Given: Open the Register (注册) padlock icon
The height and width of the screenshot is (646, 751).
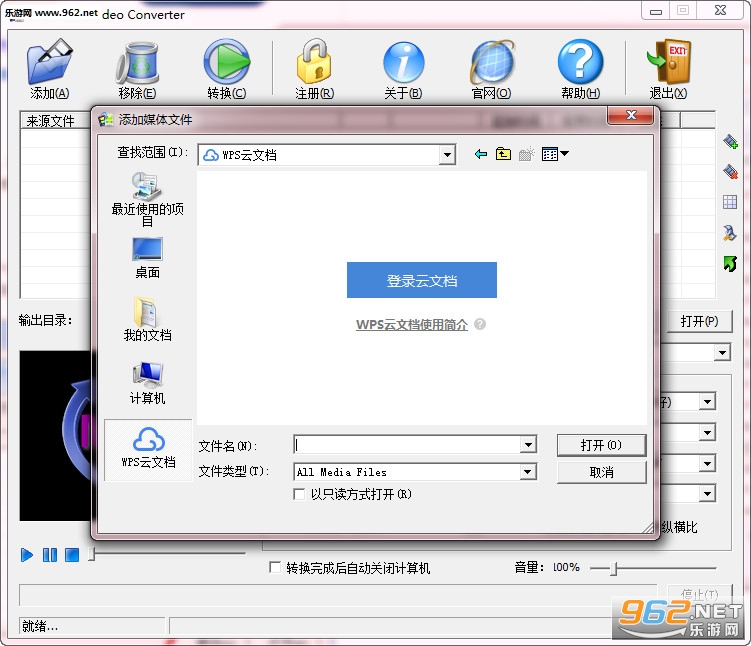Looking at the screenshot, I should coord(314,61).
